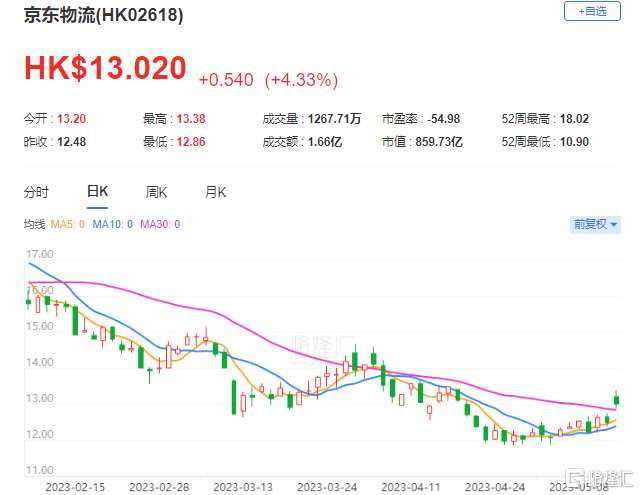Click the 2023-02-15 date axis label

[x=75, y=487]
